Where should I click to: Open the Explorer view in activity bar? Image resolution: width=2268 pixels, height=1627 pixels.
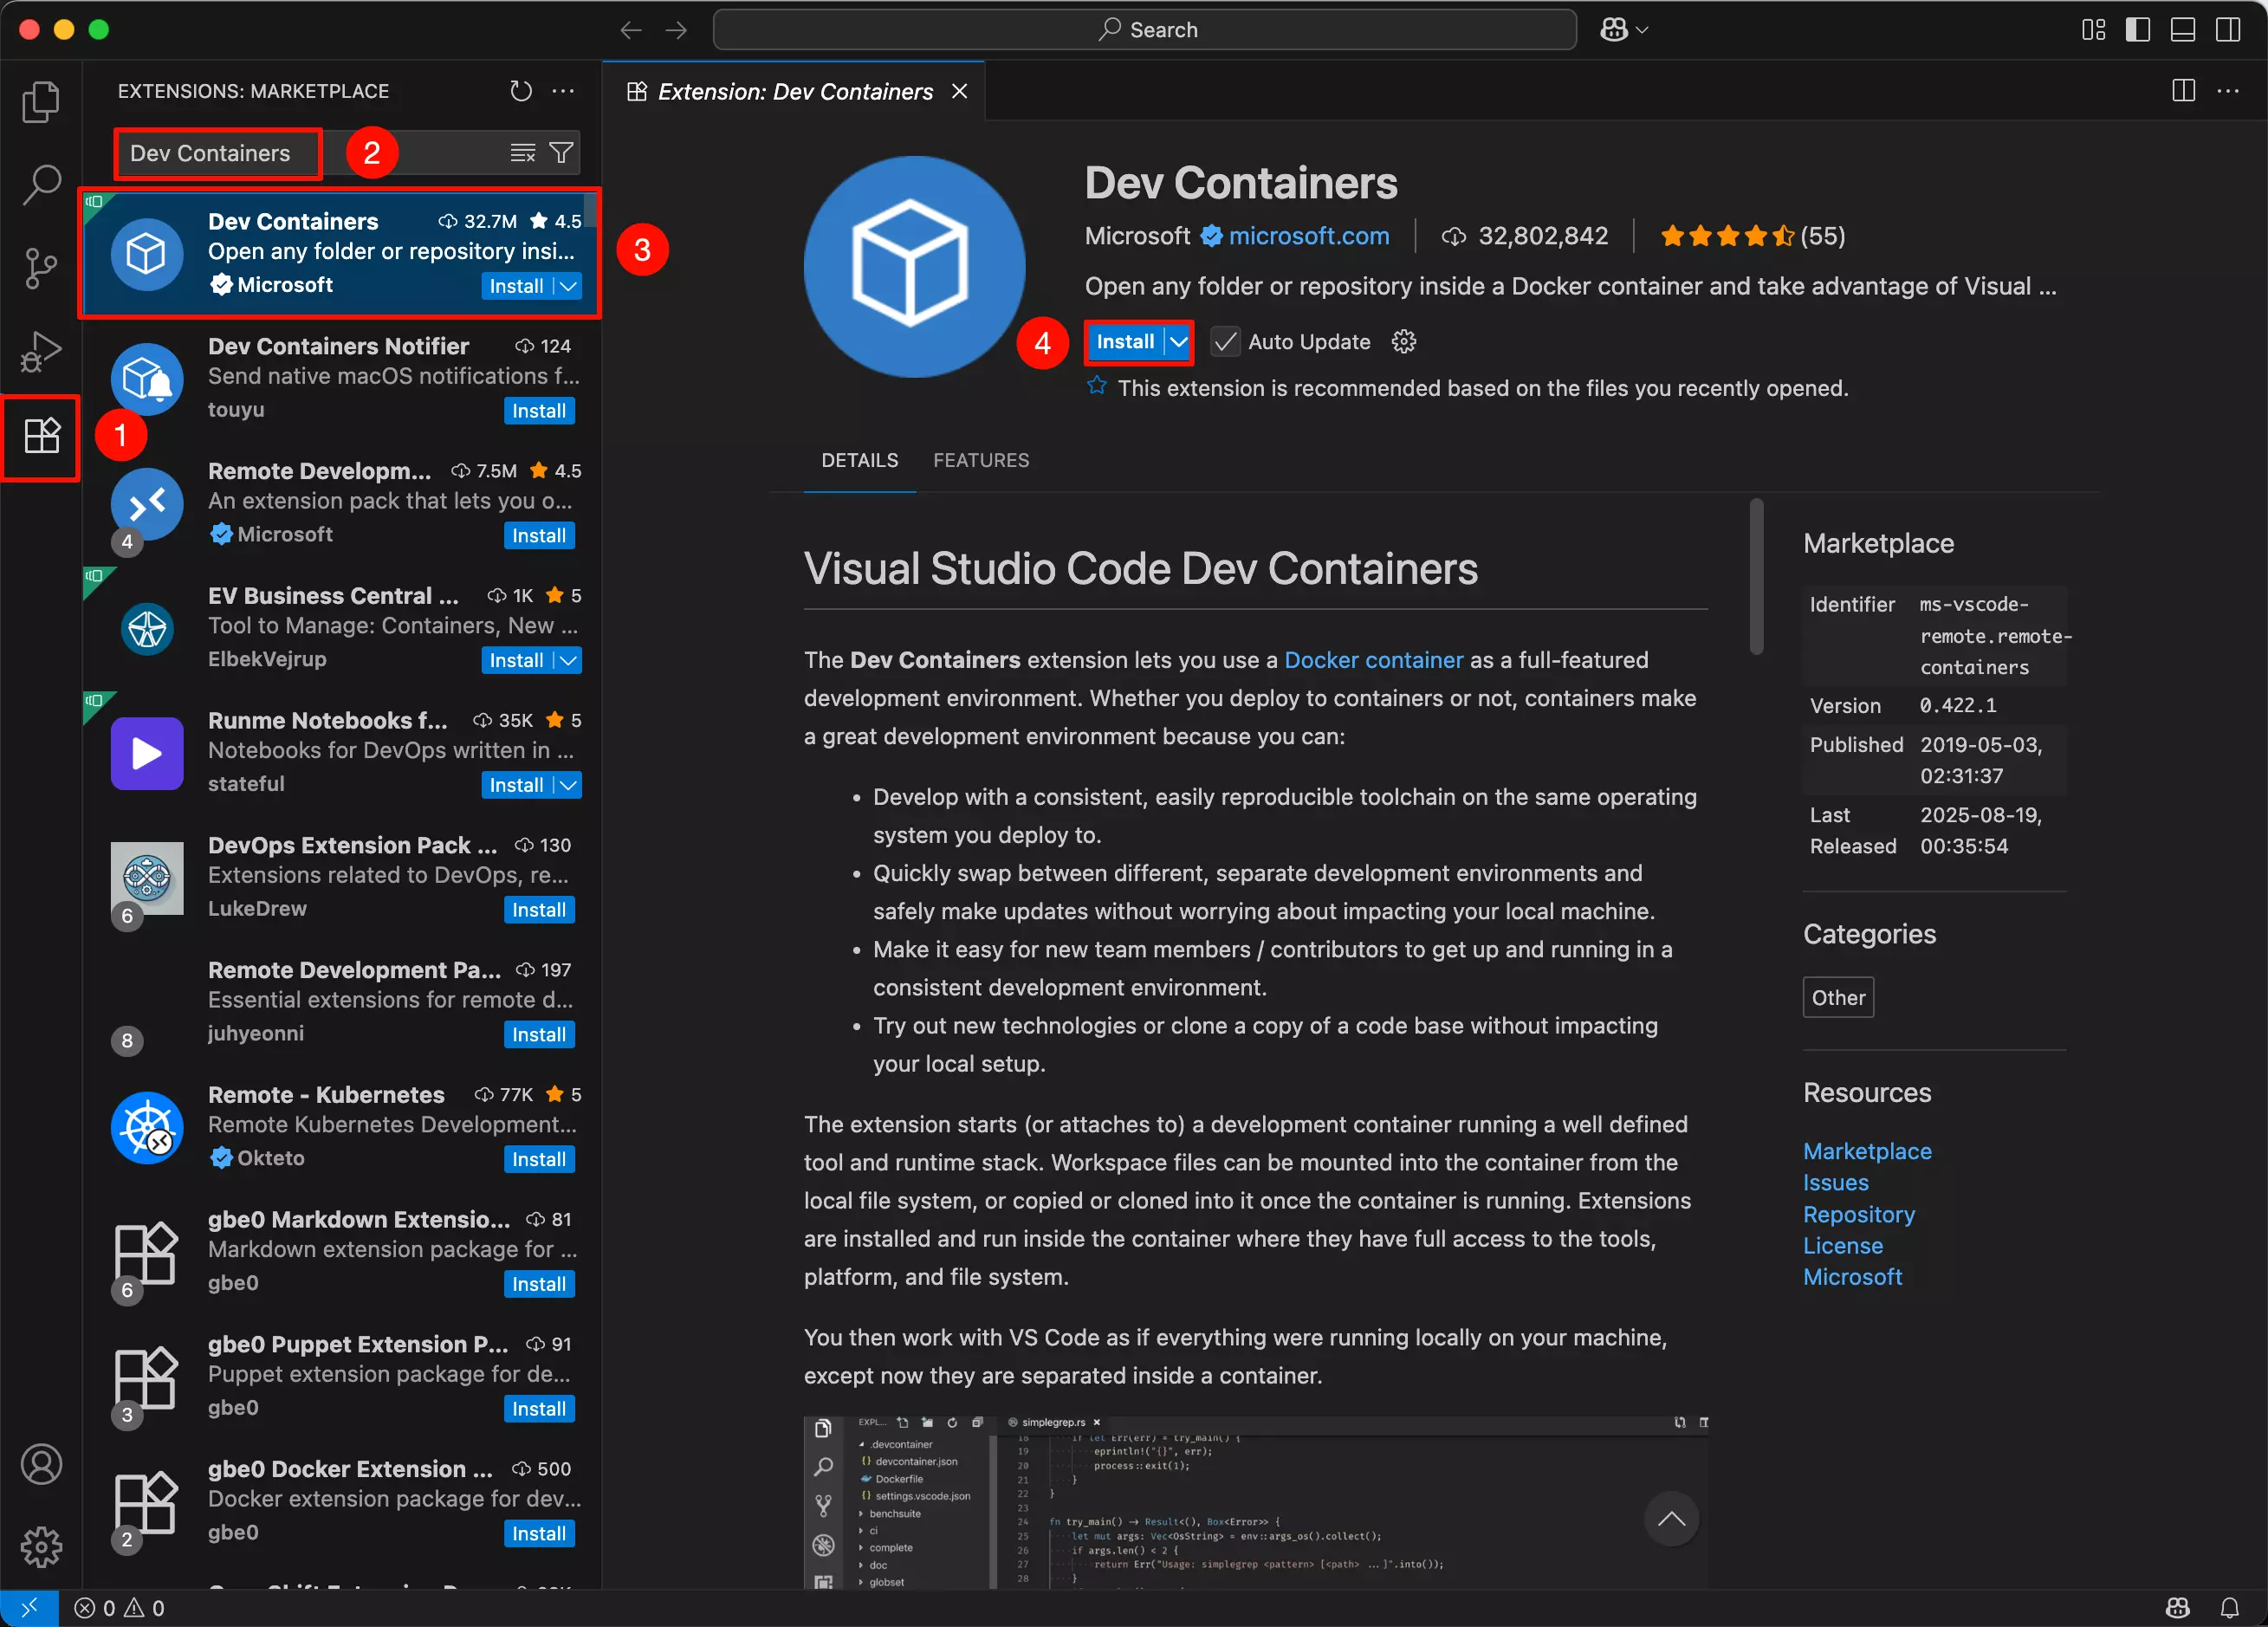coord(41,101)
